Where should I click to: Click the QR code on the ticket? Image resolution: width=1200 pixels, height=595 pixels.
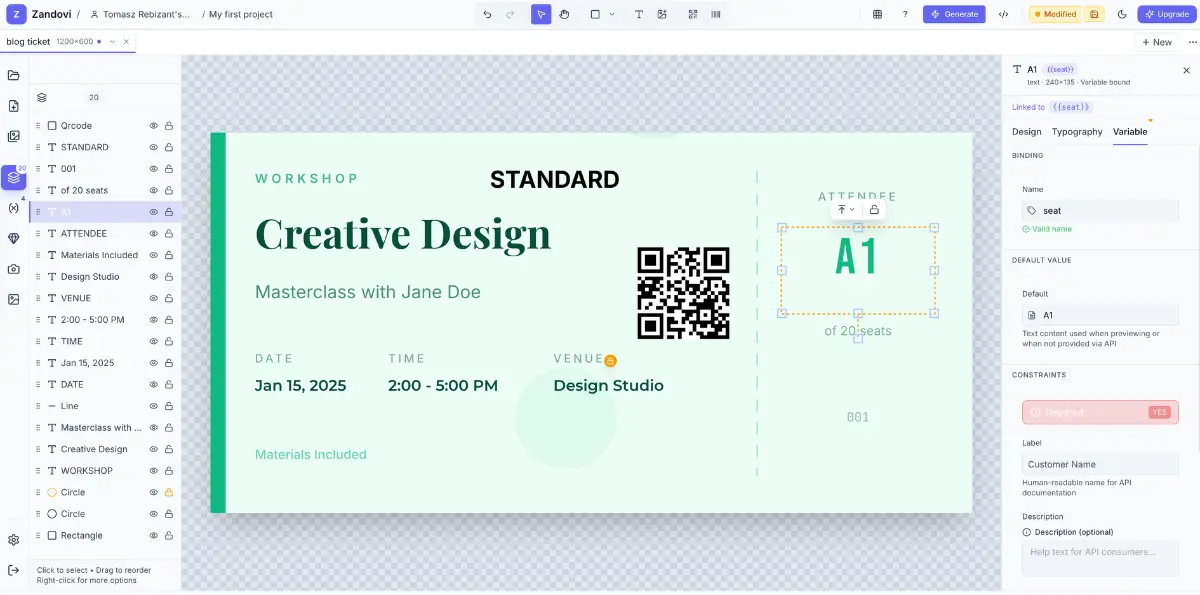684,293
